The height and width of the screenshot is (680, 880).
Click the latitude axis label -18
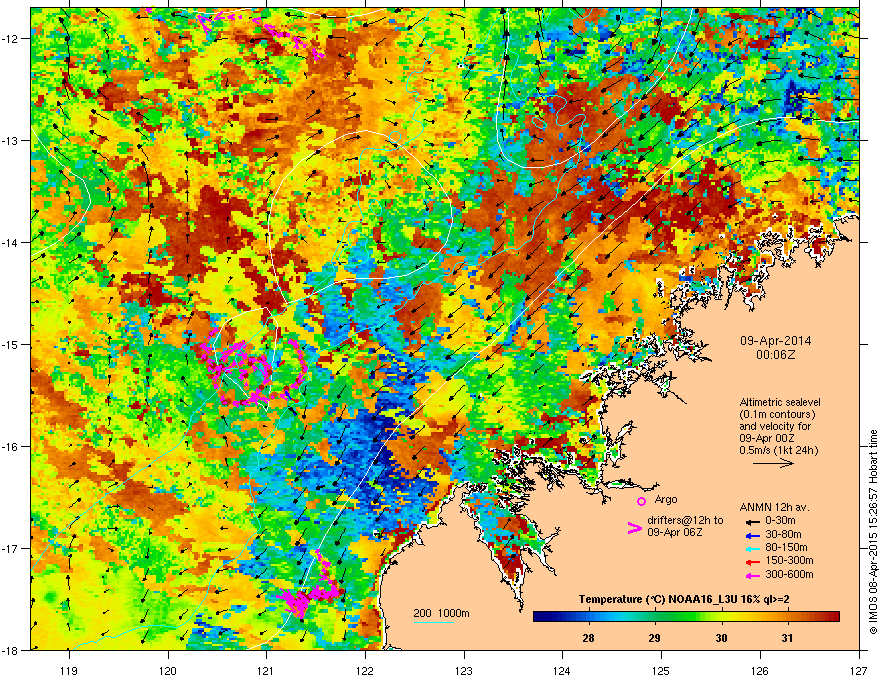pyautogui.click(x=11, y=650)
